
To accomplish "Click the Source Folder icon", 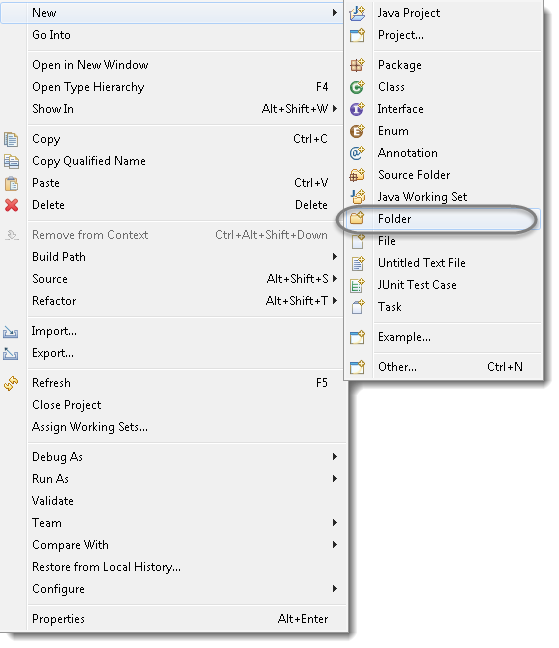I will pos(357,175).
